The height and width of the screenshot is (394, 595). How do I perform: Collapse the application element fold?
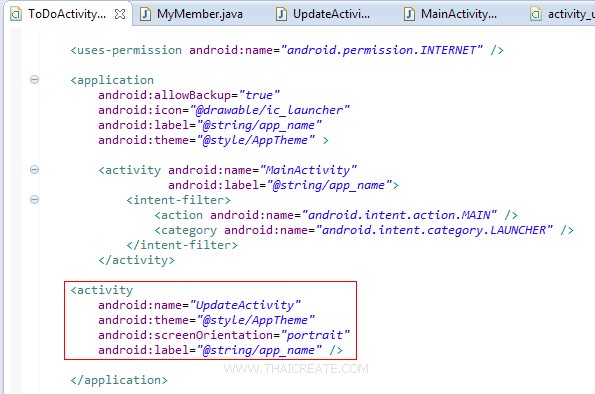(35, 80)
